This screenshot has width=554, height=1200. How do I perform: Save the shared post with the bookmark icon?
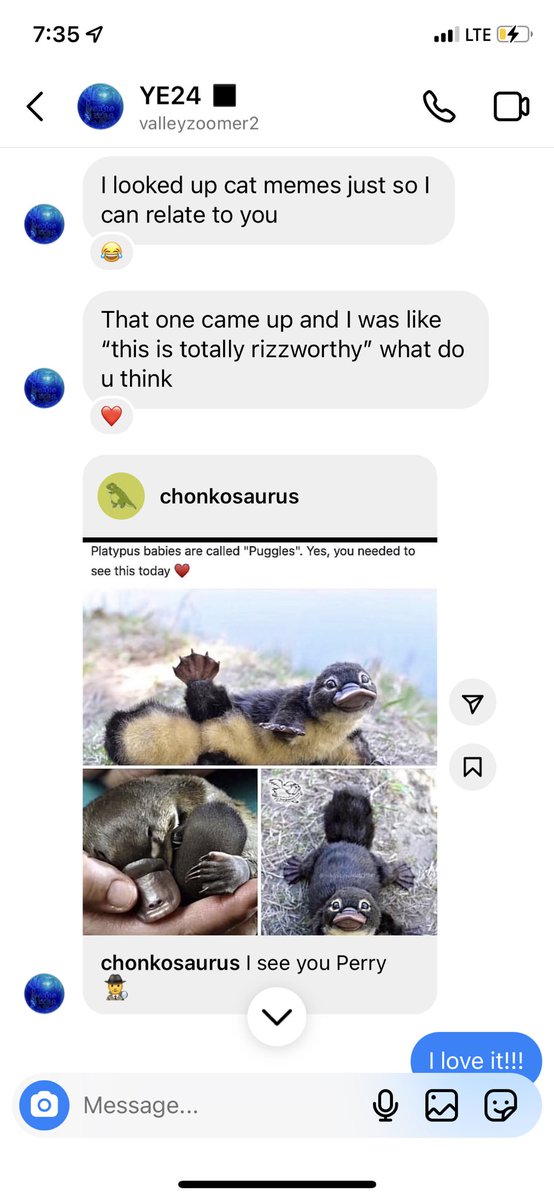473,766
